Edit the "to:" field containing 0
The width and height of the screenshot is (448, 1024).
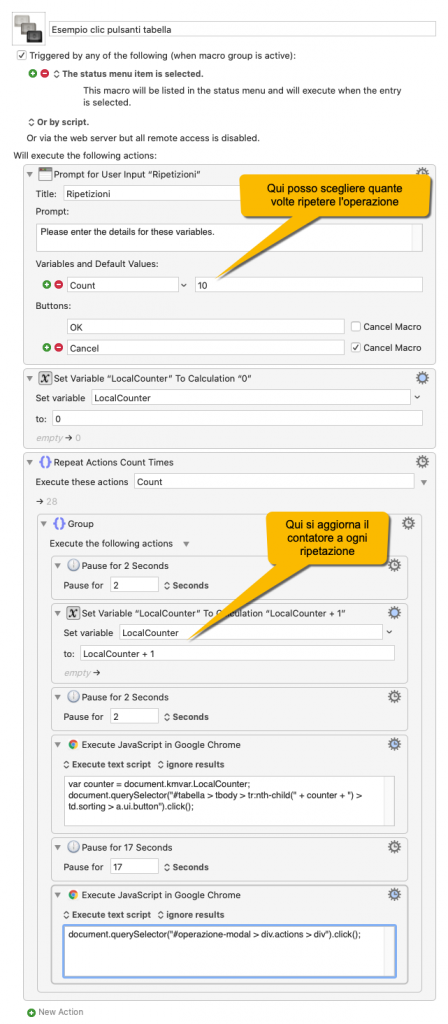pyautogui.click(x=237, y=418)
